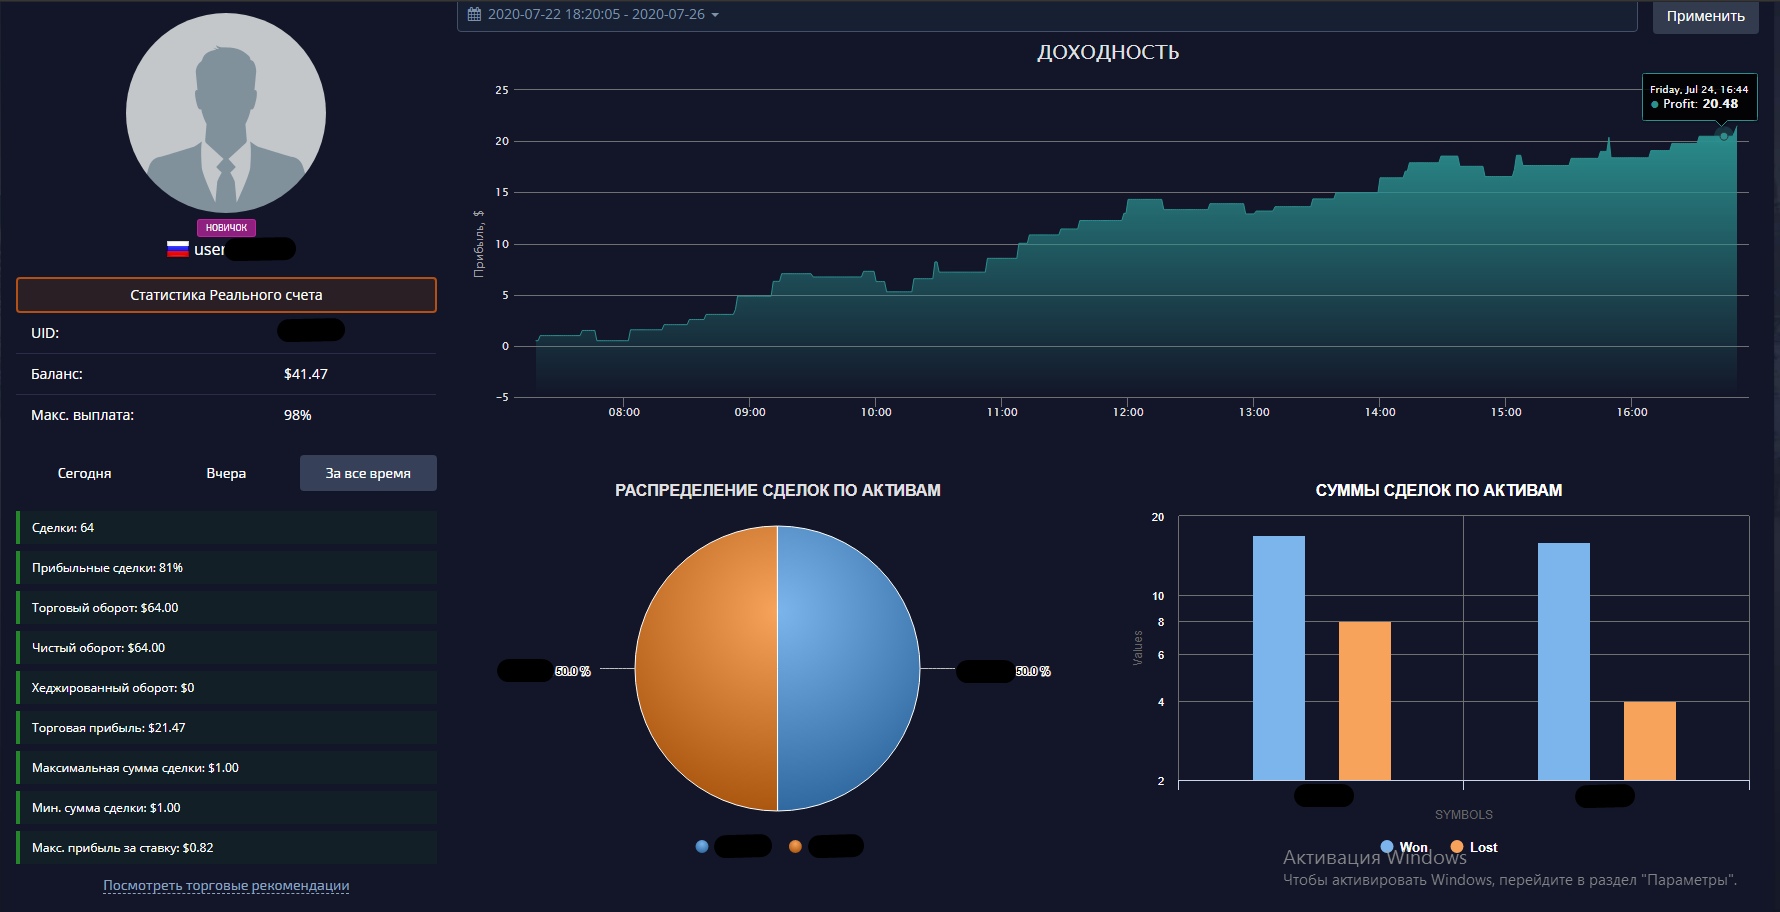
Task: Click the Прибыльные сделки: 81% row
Action: click(227, 568)
